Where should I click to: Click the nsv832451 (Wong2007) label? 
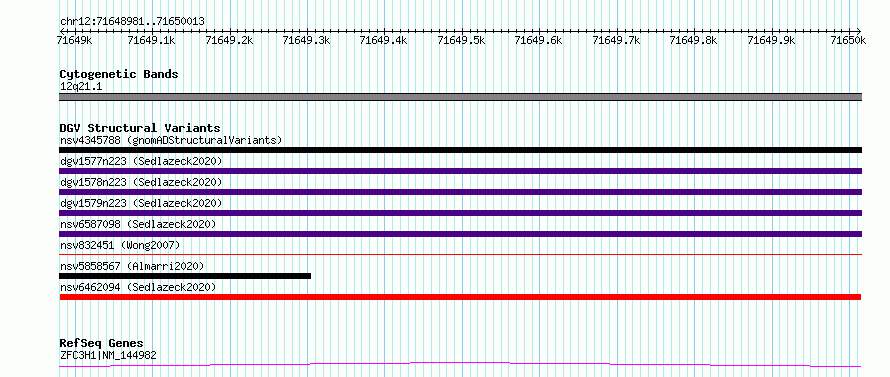(120, 245)
